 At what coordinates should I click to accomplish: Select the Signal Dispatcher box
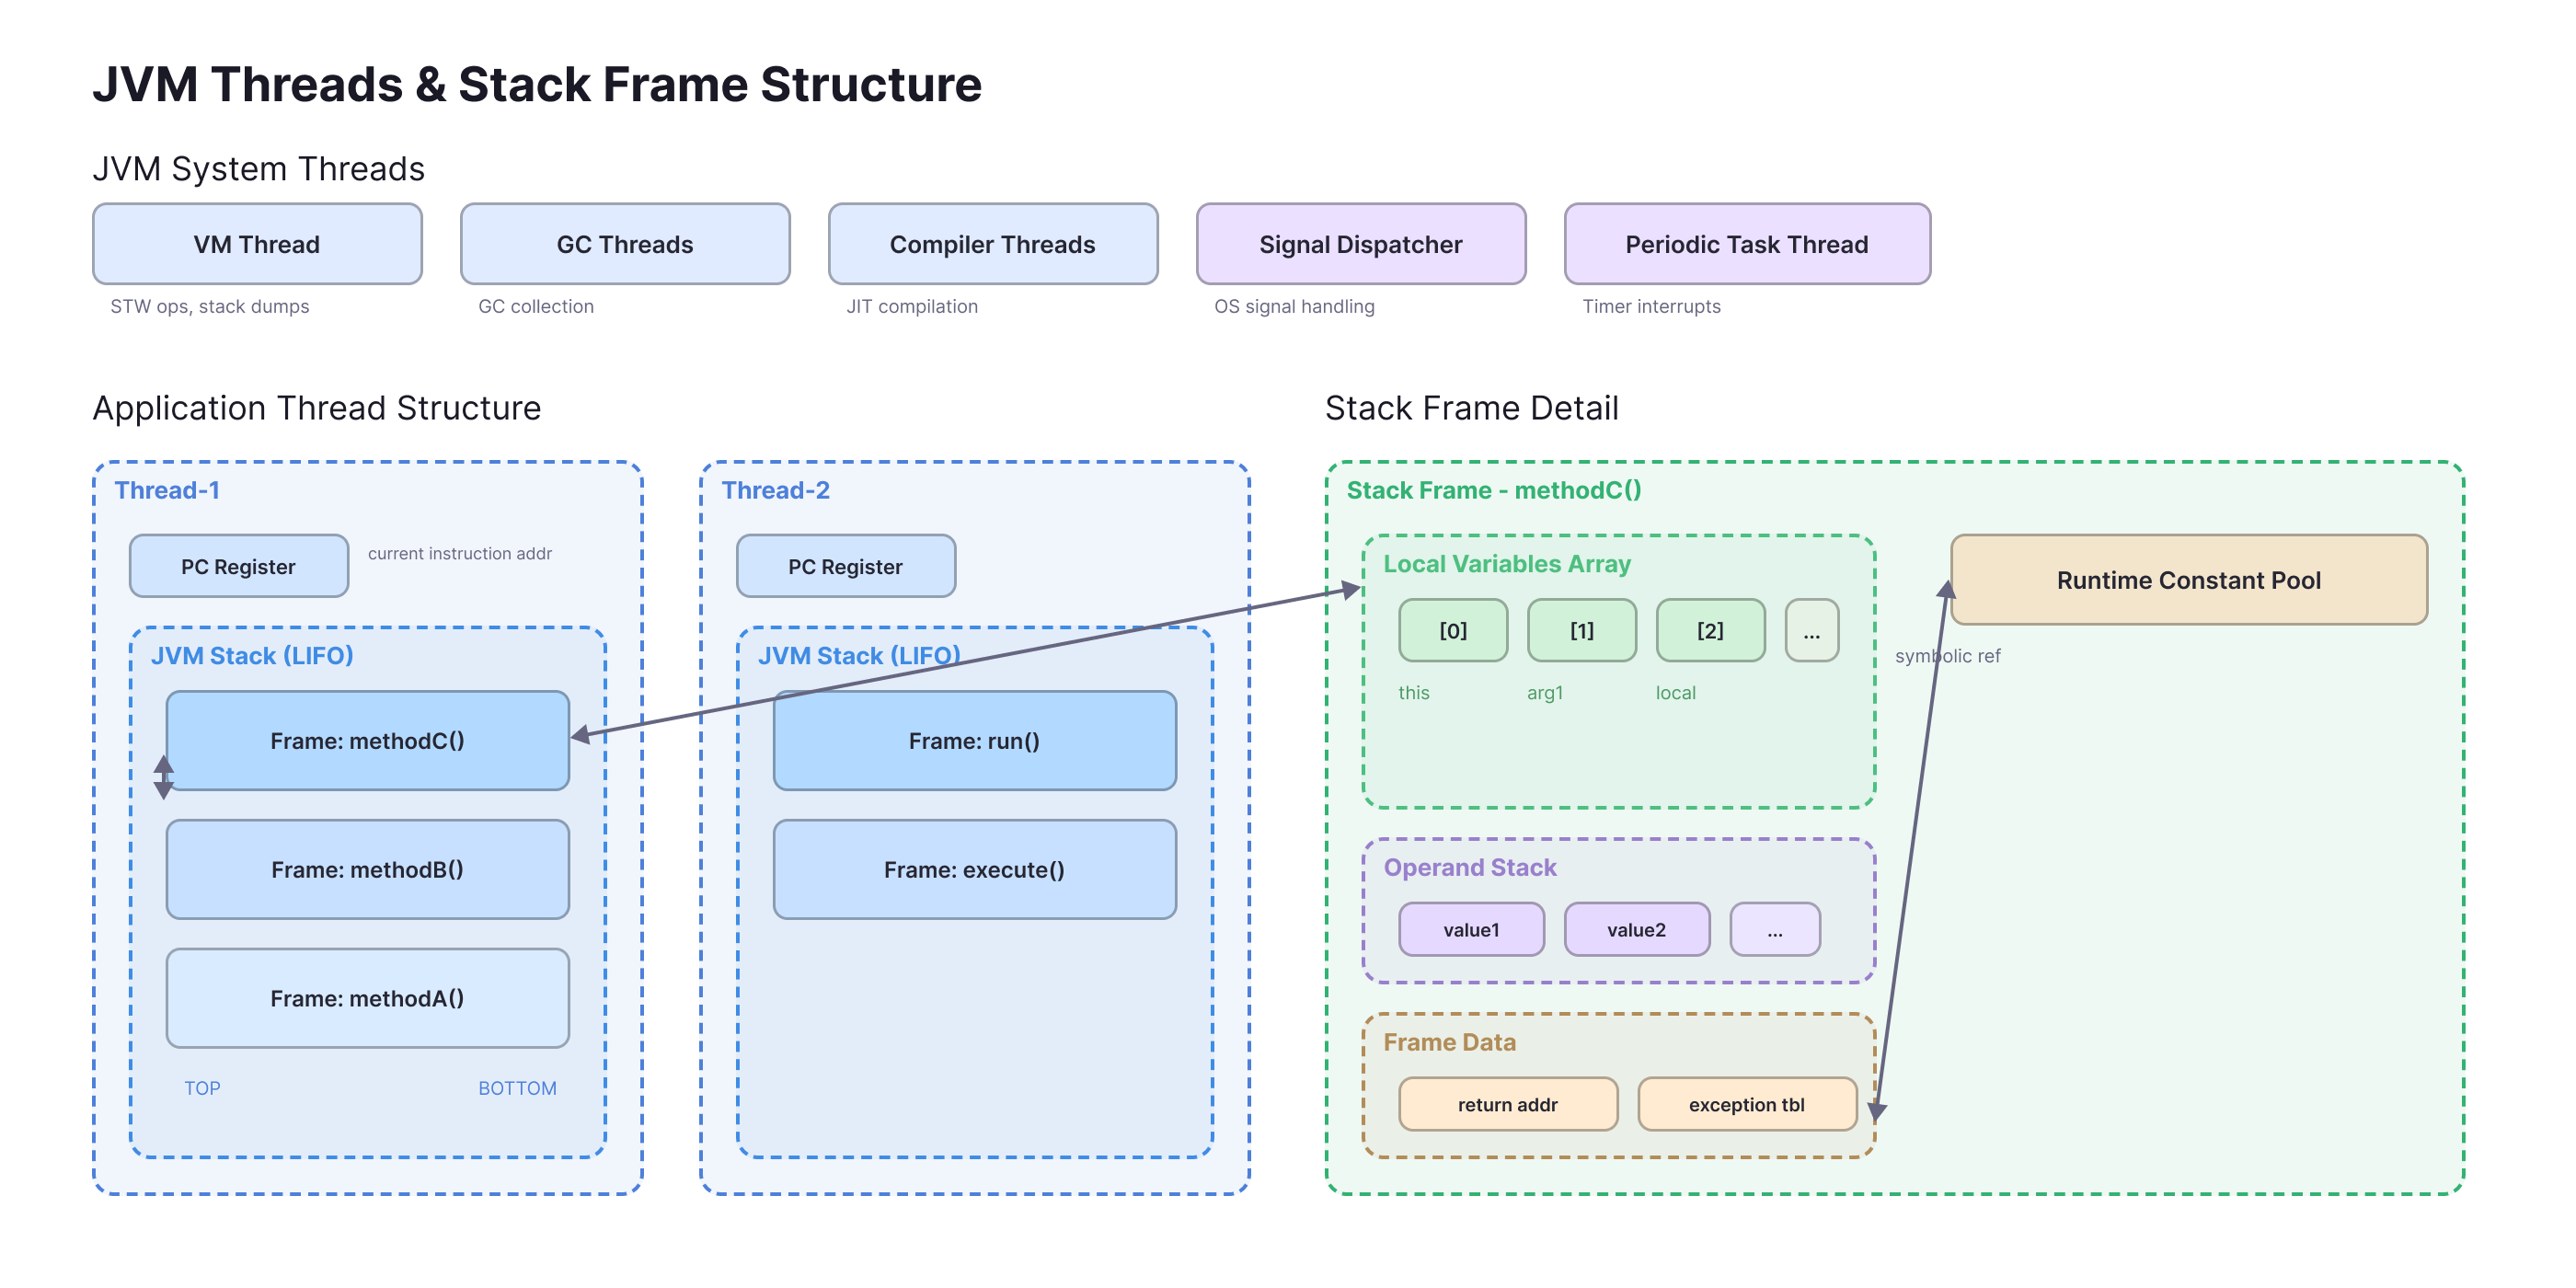pyautogui.click(x=1361, y=244)
